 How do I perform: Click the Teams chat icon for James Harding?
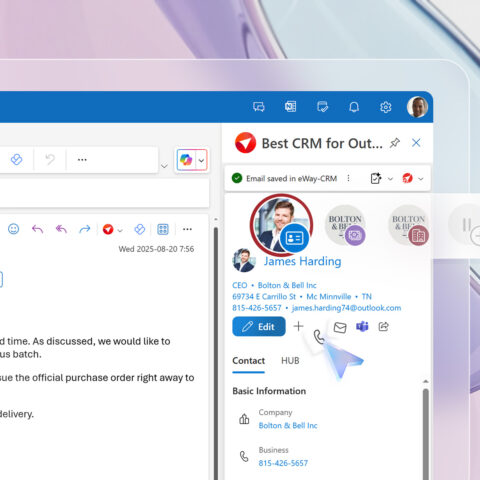[x=362, y=327]
